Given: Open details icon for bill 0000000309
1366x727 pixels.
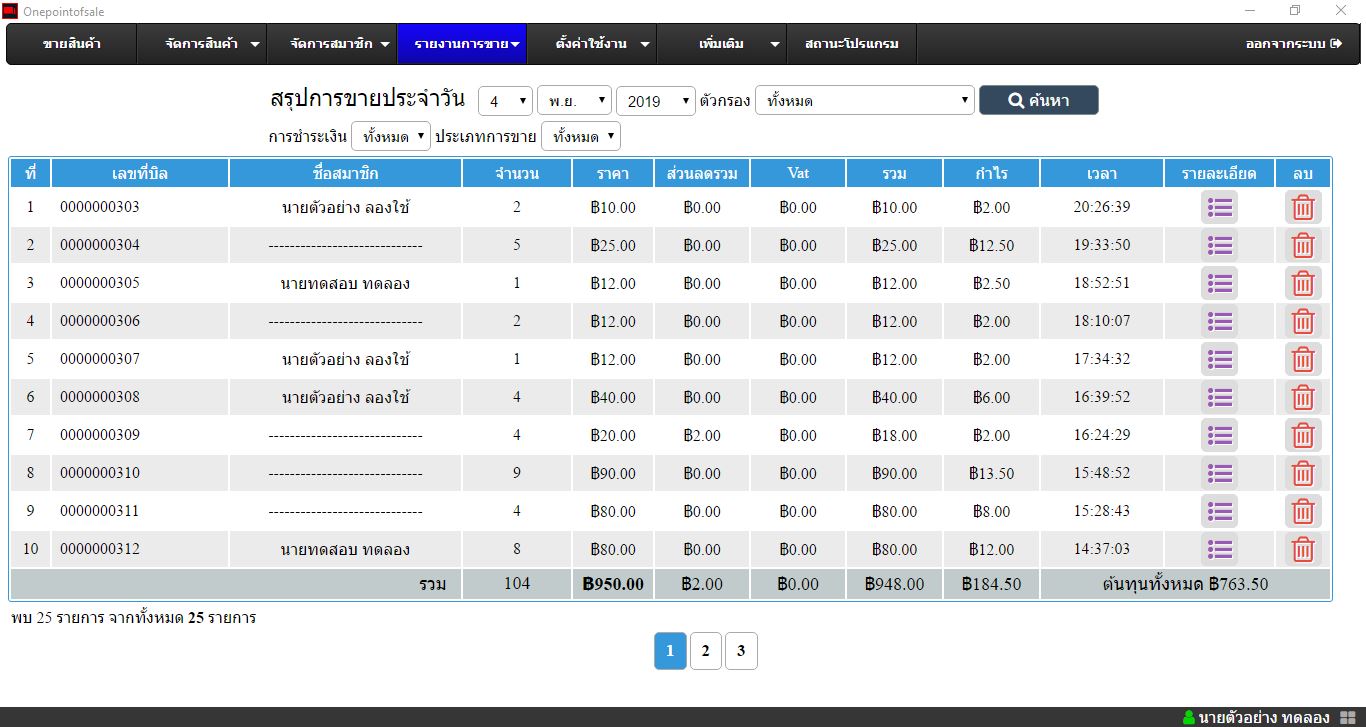Looking at the screenshot, I should [1219, 436].
